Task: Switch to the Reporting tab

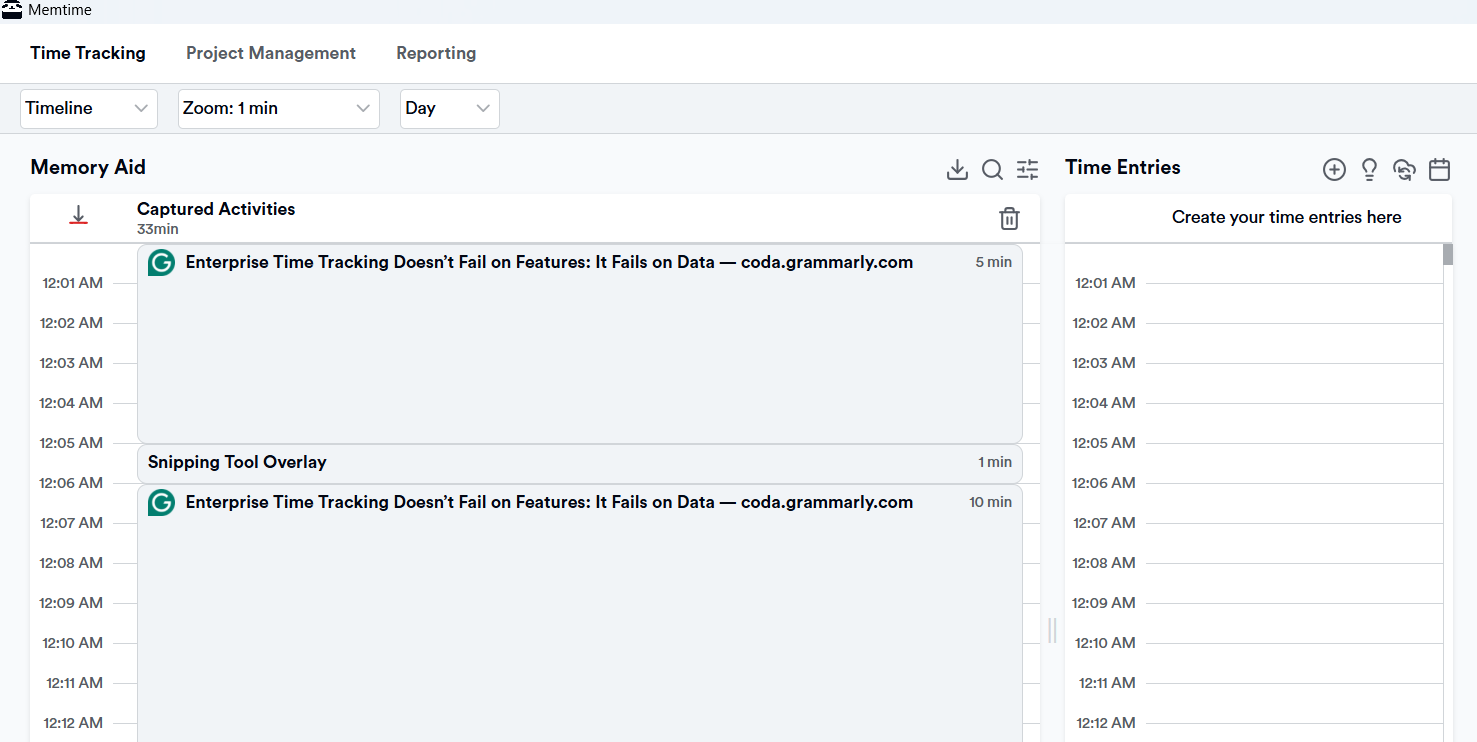Action: point(436,53)
